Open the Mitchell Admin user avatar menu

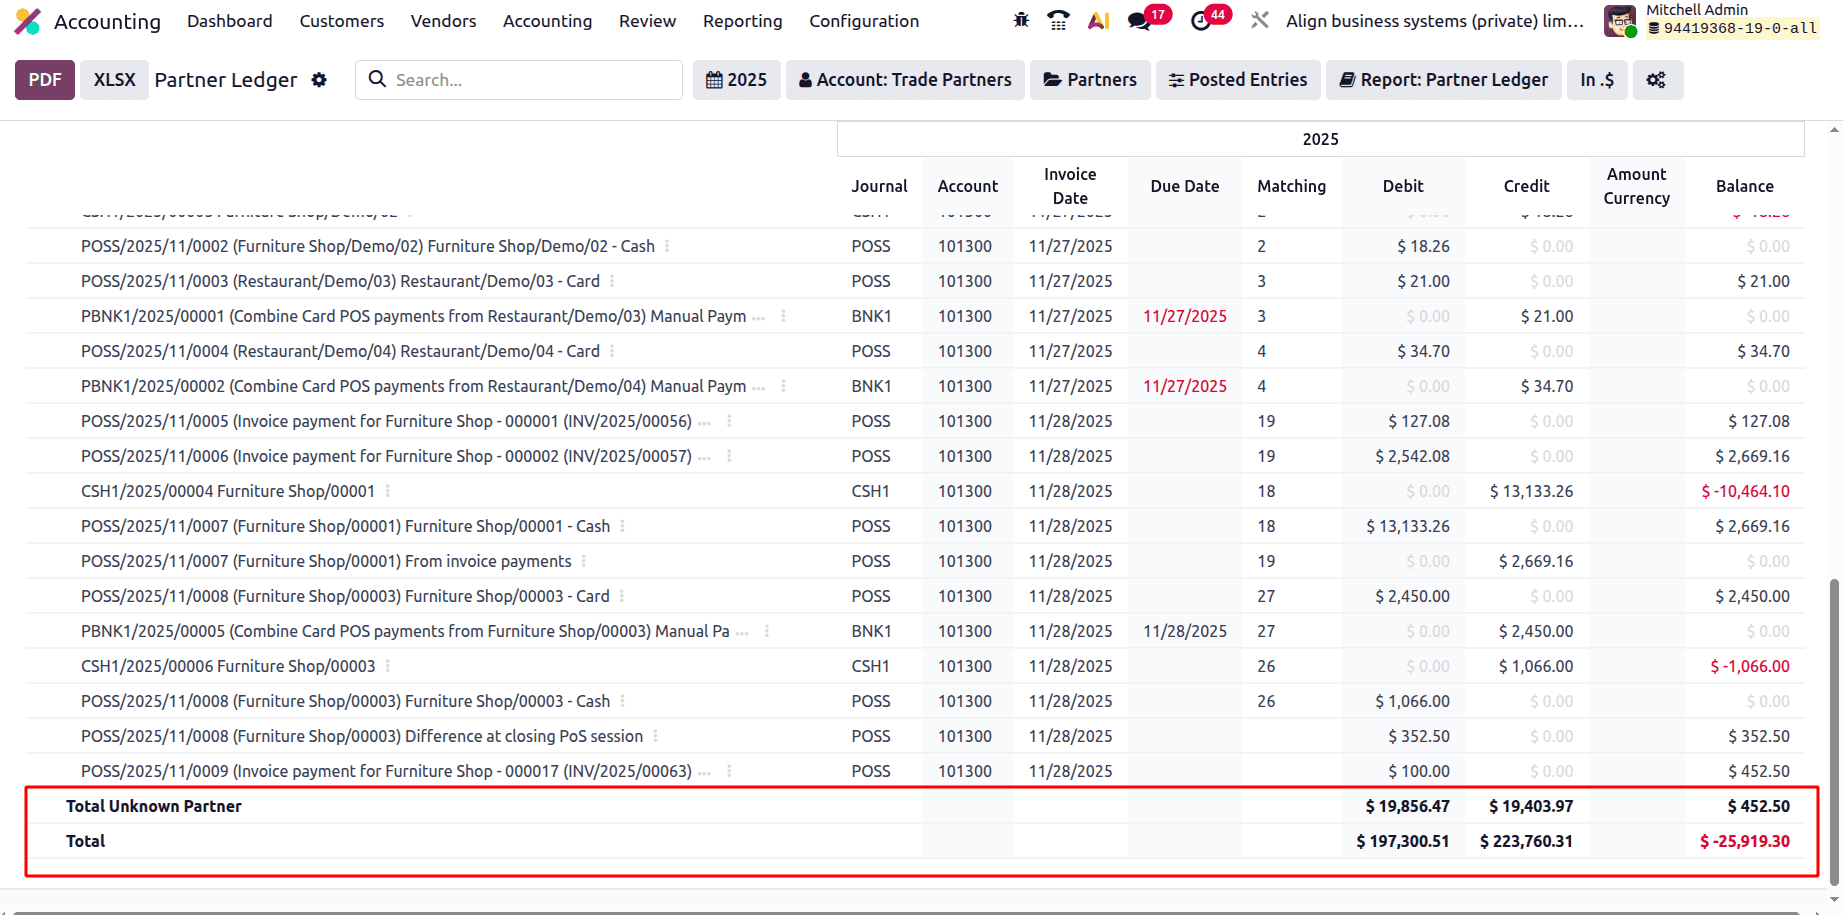click(x=1620, y=21)
